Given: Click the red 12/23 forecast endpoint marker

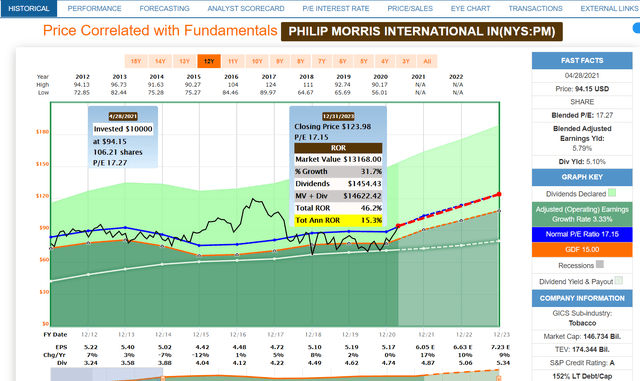Looking at the screenshot, I should pyautogui.click(x=499, y=194).
